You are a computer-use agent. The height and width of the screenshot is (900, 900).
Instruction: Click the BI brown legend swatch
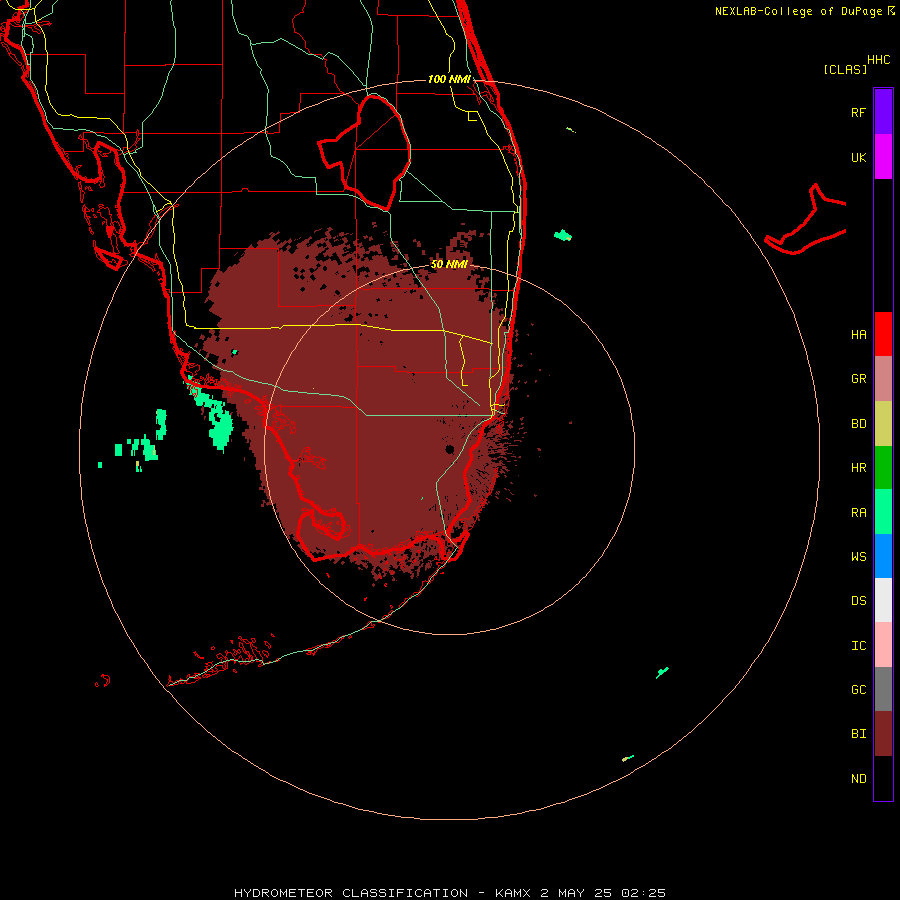pos(883,734)
